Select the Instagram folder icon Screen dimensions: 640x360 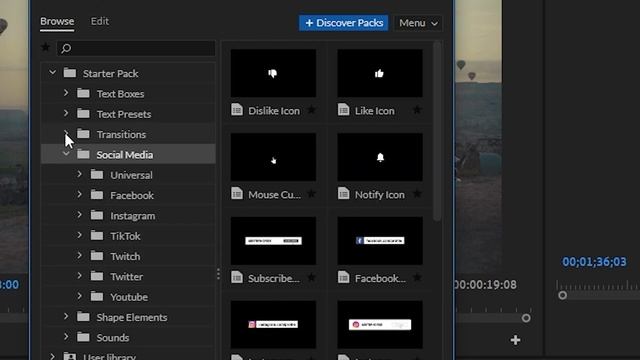97,215
